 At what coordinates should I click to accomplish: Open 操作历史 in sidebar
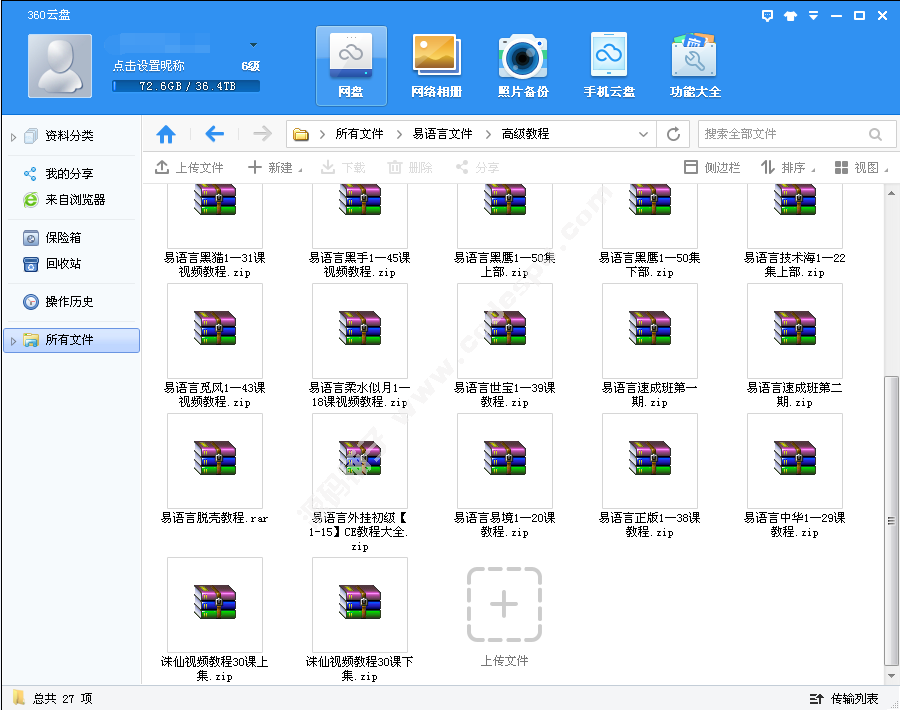click(69, 302)
